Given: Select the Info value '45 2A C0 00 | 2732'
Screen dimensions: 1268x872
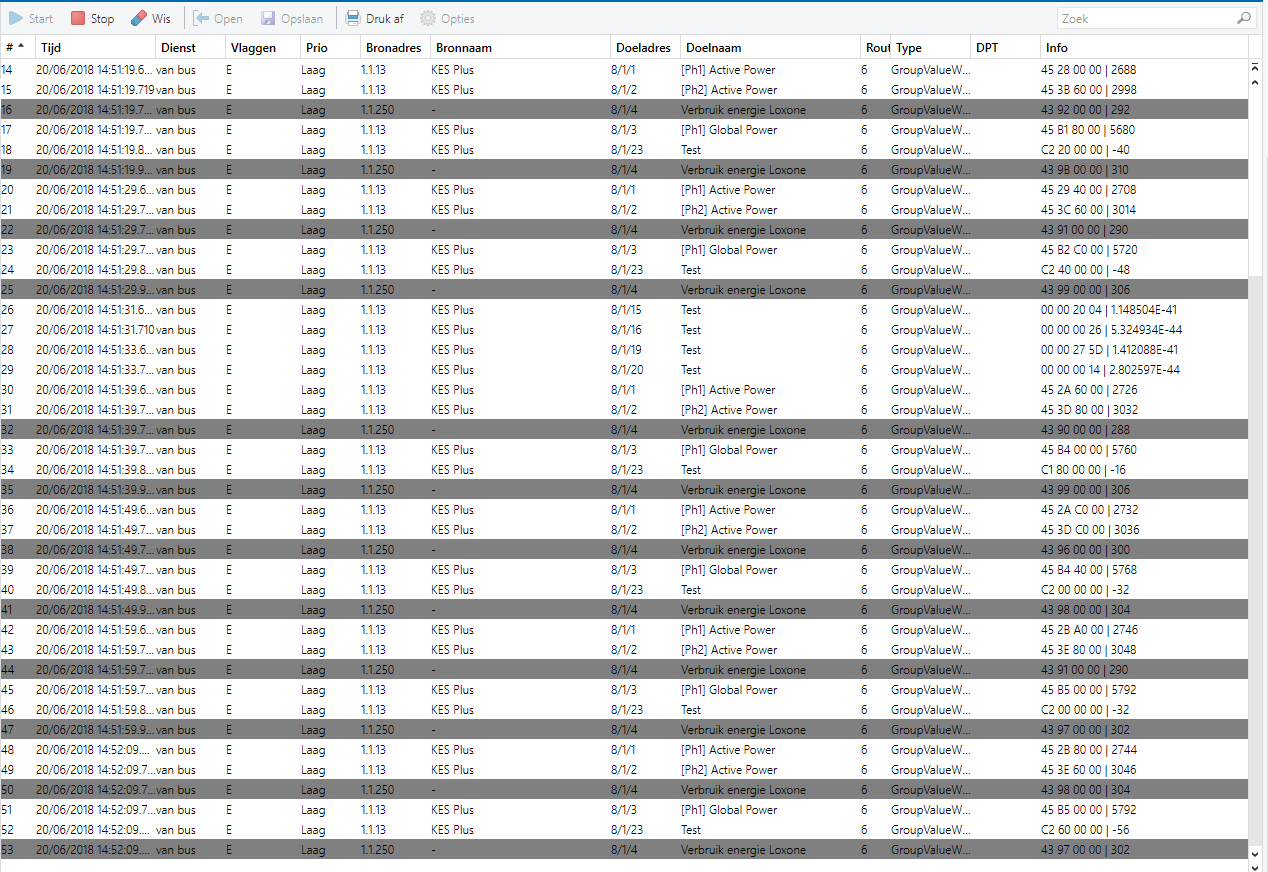Looking at the screenshot, I should [1089, 510].
